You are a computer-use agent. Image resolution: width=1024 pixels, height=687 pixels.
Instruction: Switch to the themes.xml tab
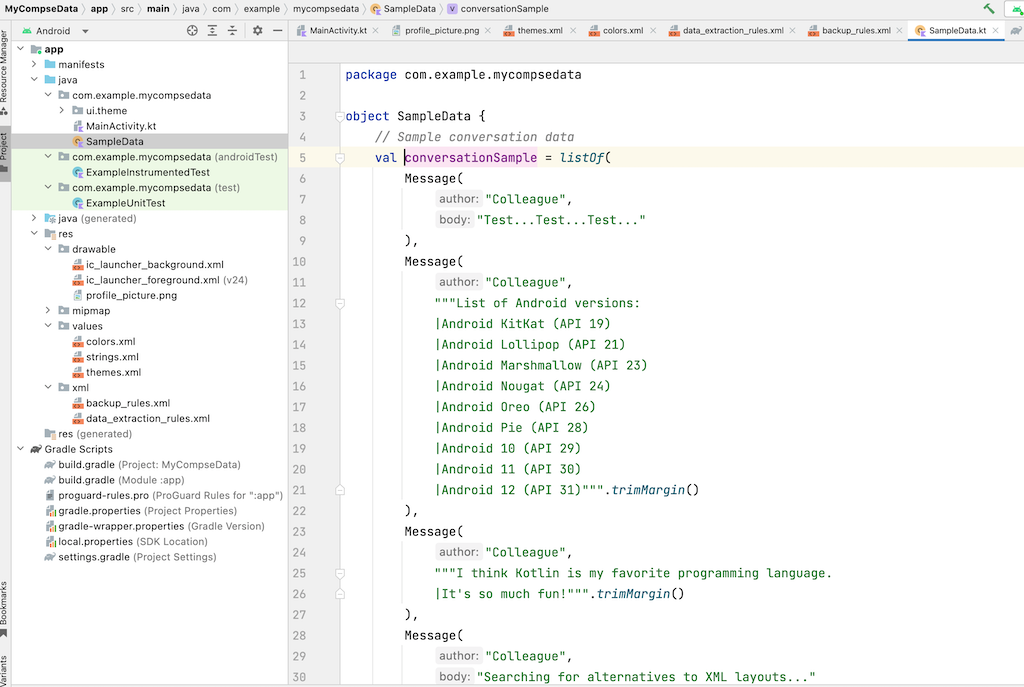[538, 31]
